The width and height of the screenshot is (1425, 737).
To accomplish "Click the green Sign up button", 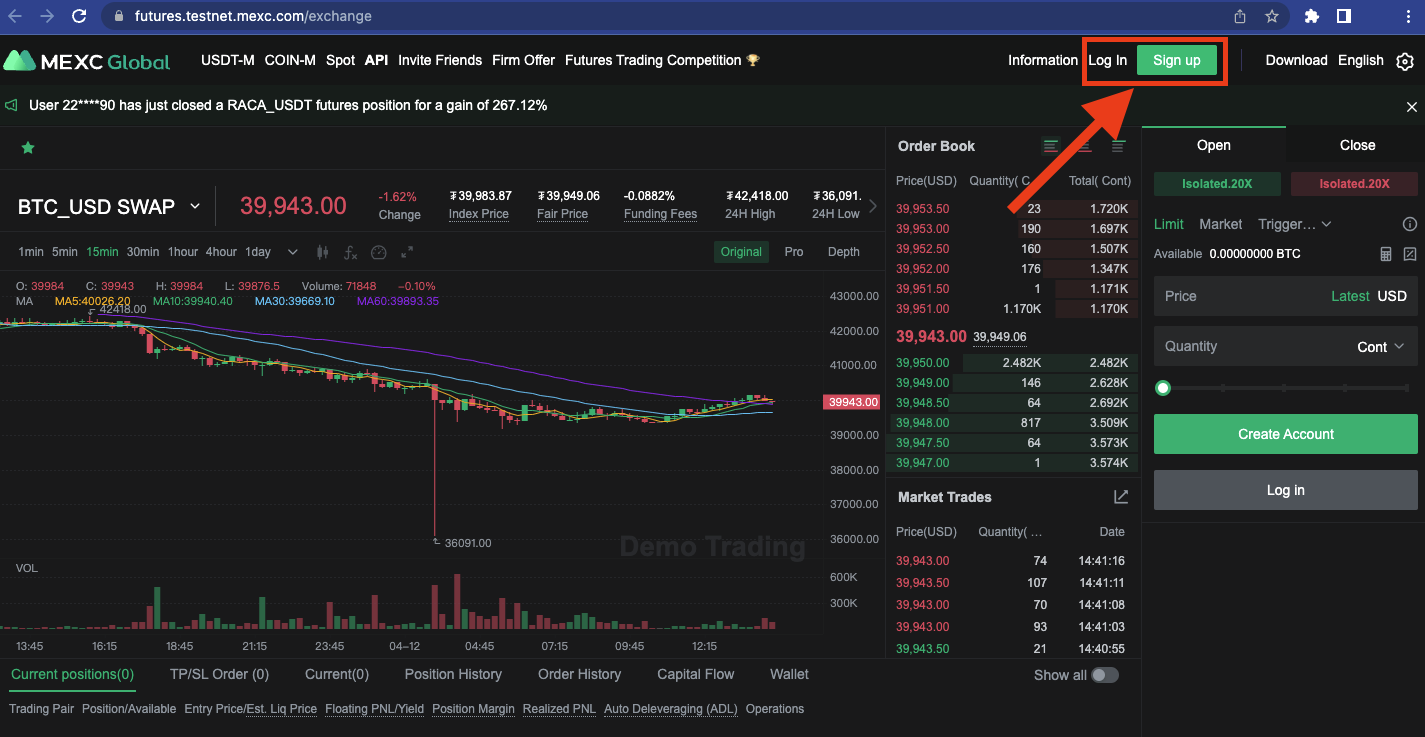I will click(x=1177, y=60).
